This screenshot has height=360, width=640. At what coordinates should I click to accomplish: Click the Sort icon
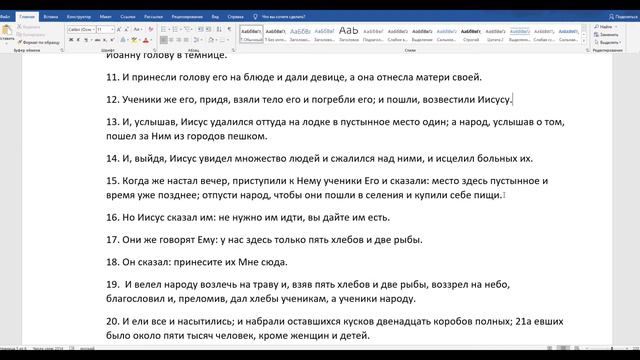click(x=219, y=29)
